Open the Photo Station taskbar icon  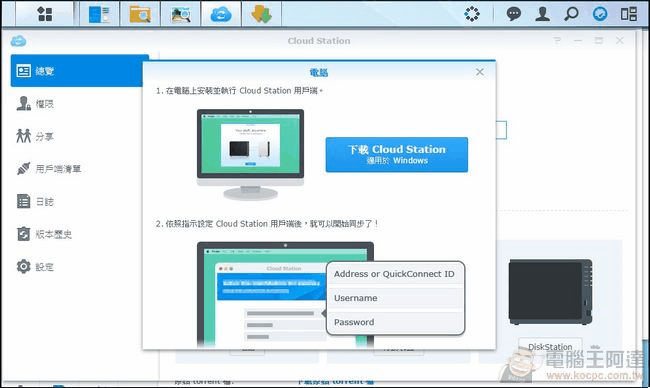[x=180, y=14]
